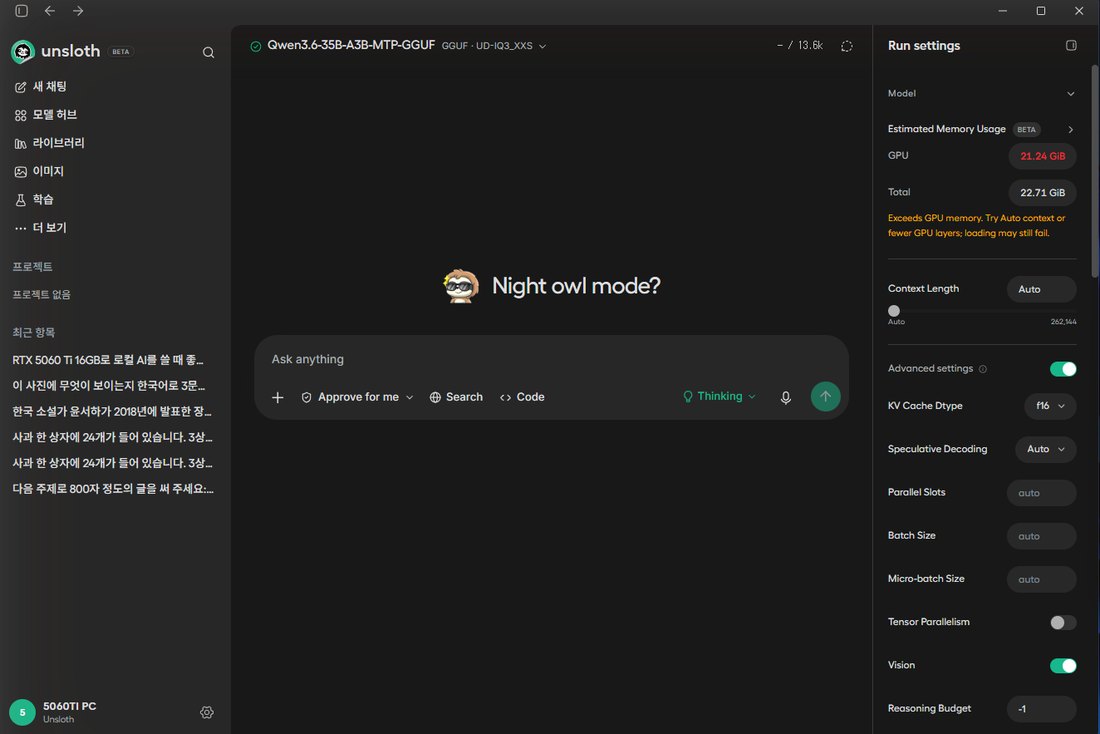Click the sidebar toggle icon in title bar
The width and height of the screenshot is (1100, 734).
[x=22, y=11]
